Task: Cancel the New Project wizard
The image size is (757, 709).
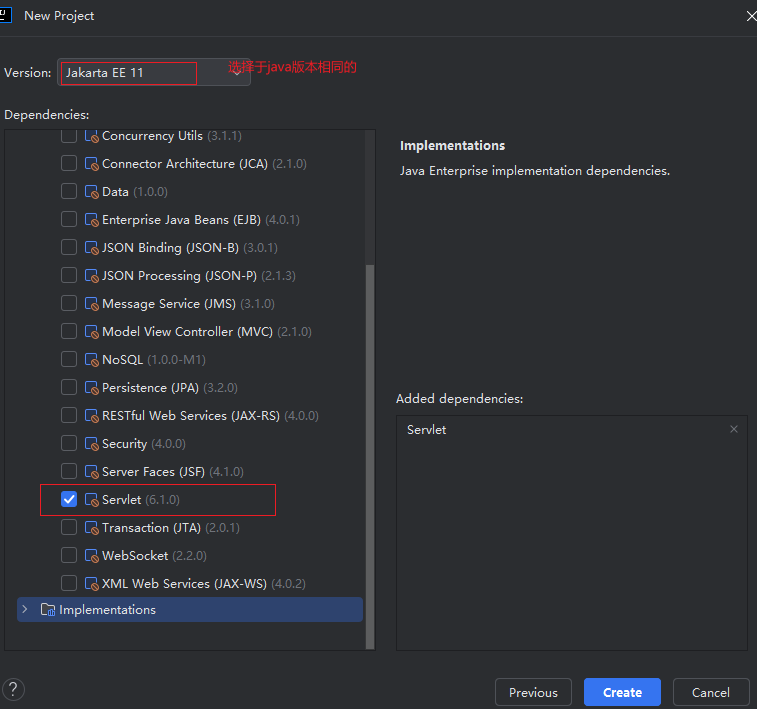Action: coord(711,693)
